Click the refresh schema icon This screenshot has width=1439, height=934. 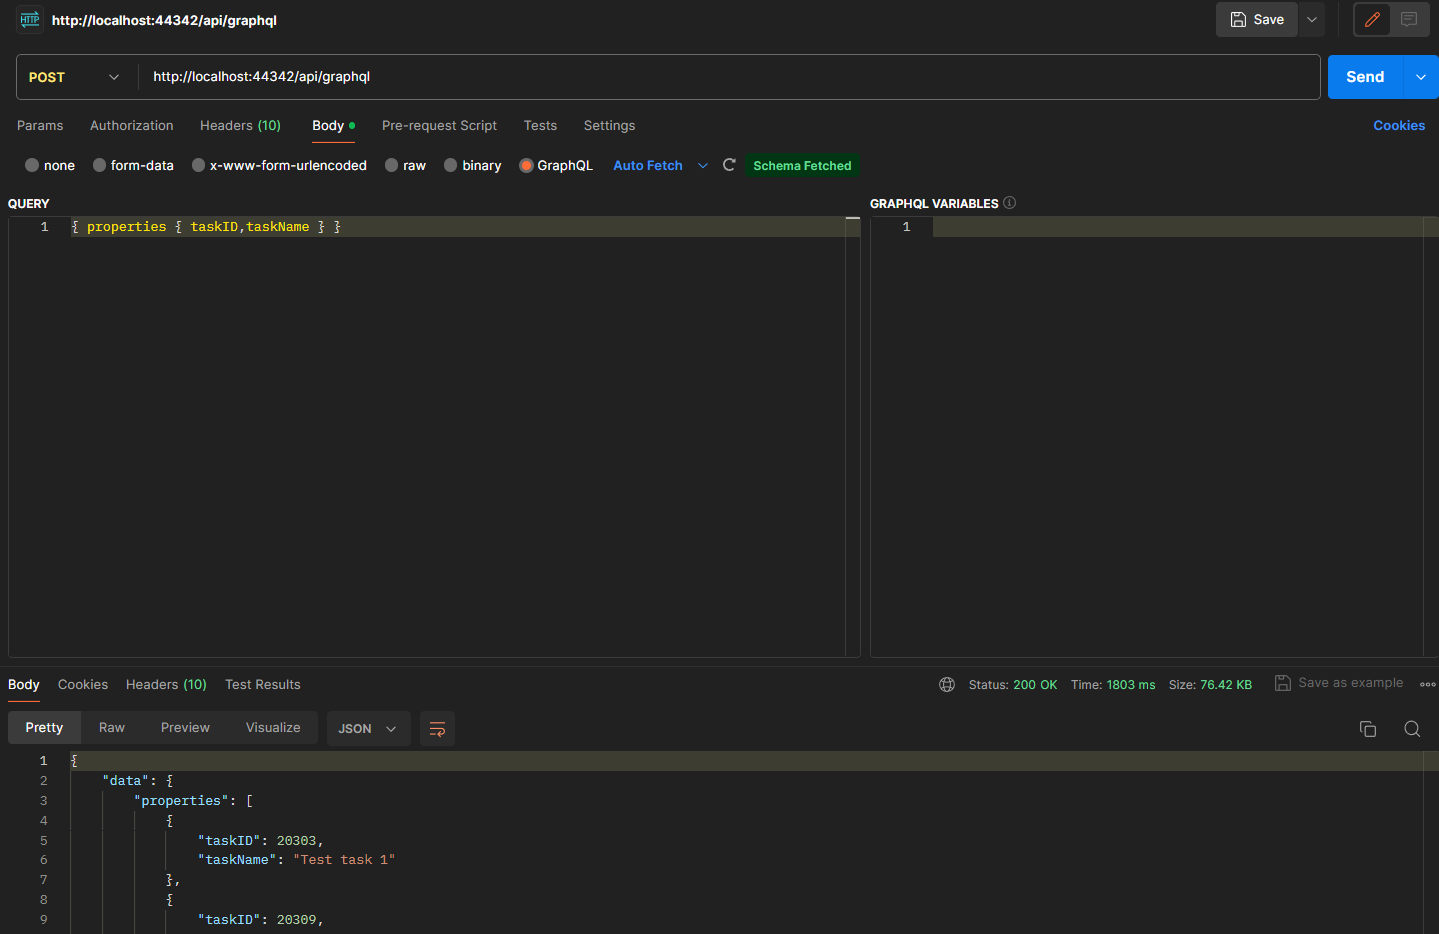point(729,165)
